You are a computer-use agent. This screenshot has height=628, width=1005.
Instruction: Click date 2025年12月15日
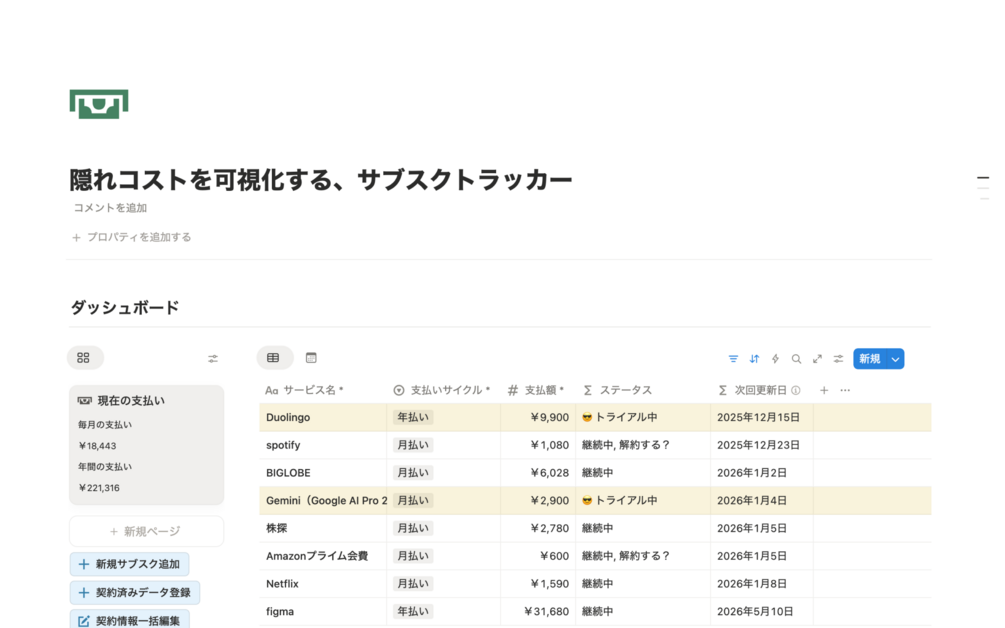point(758,417)
